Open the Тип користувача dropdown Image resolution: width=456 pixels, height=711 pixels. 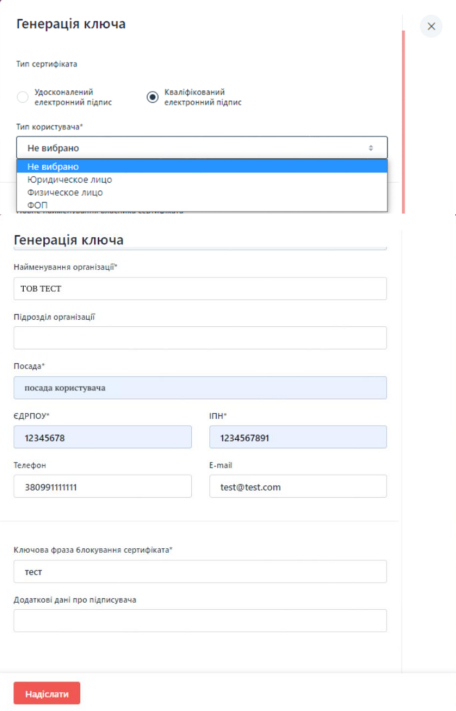202,148
